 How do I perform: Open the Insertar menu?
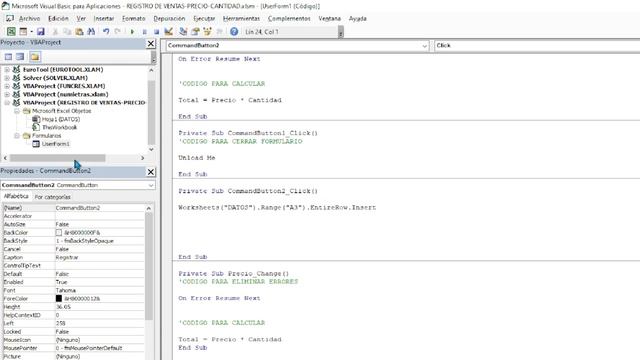(x=104, y=18)
